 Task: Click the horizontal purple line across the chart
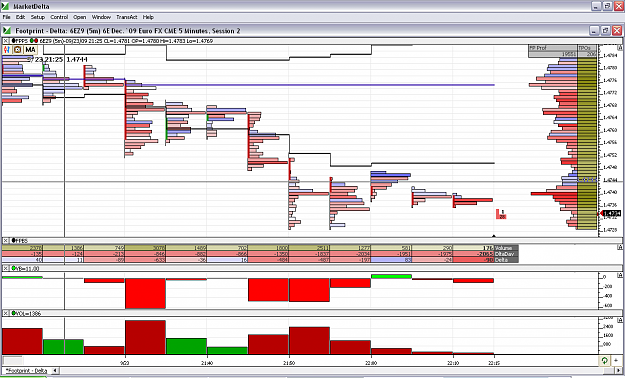pyautogui.click(x=309, y=85)
